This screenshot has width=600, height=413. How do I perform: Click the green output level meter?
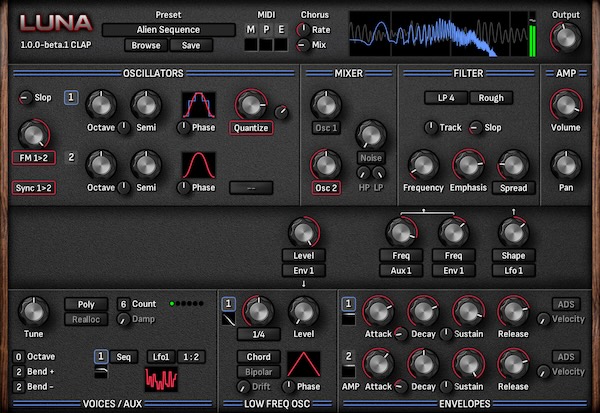pos(532,41)
